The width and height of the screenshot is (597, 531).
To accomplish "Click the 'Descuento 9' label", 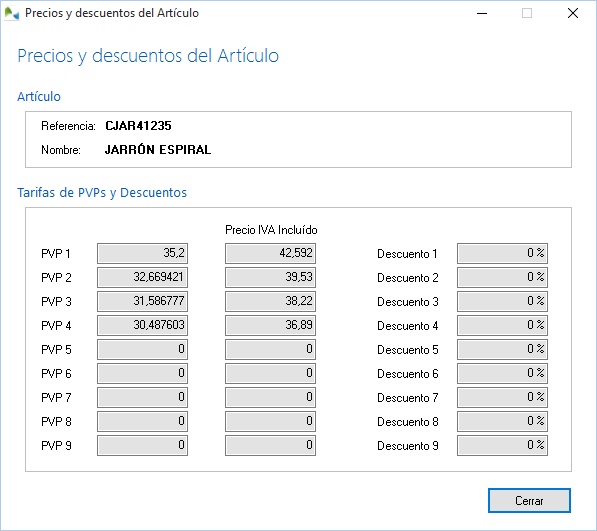I will (x=407, y=446).
